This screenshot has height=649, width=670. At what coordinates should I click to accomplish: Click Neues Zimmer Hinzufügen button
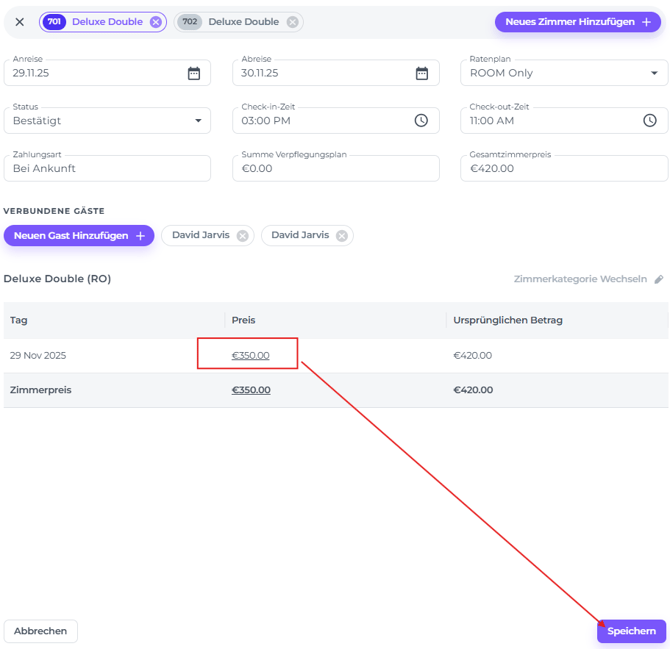tap(578, 22)
